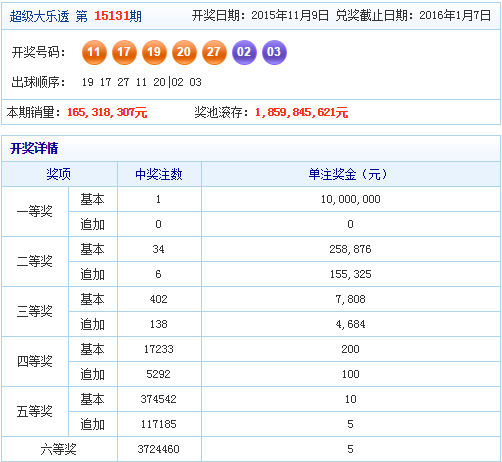The image size is (502, 462).
Task: Click the 出球顺序 label
Action: [38, 82]
